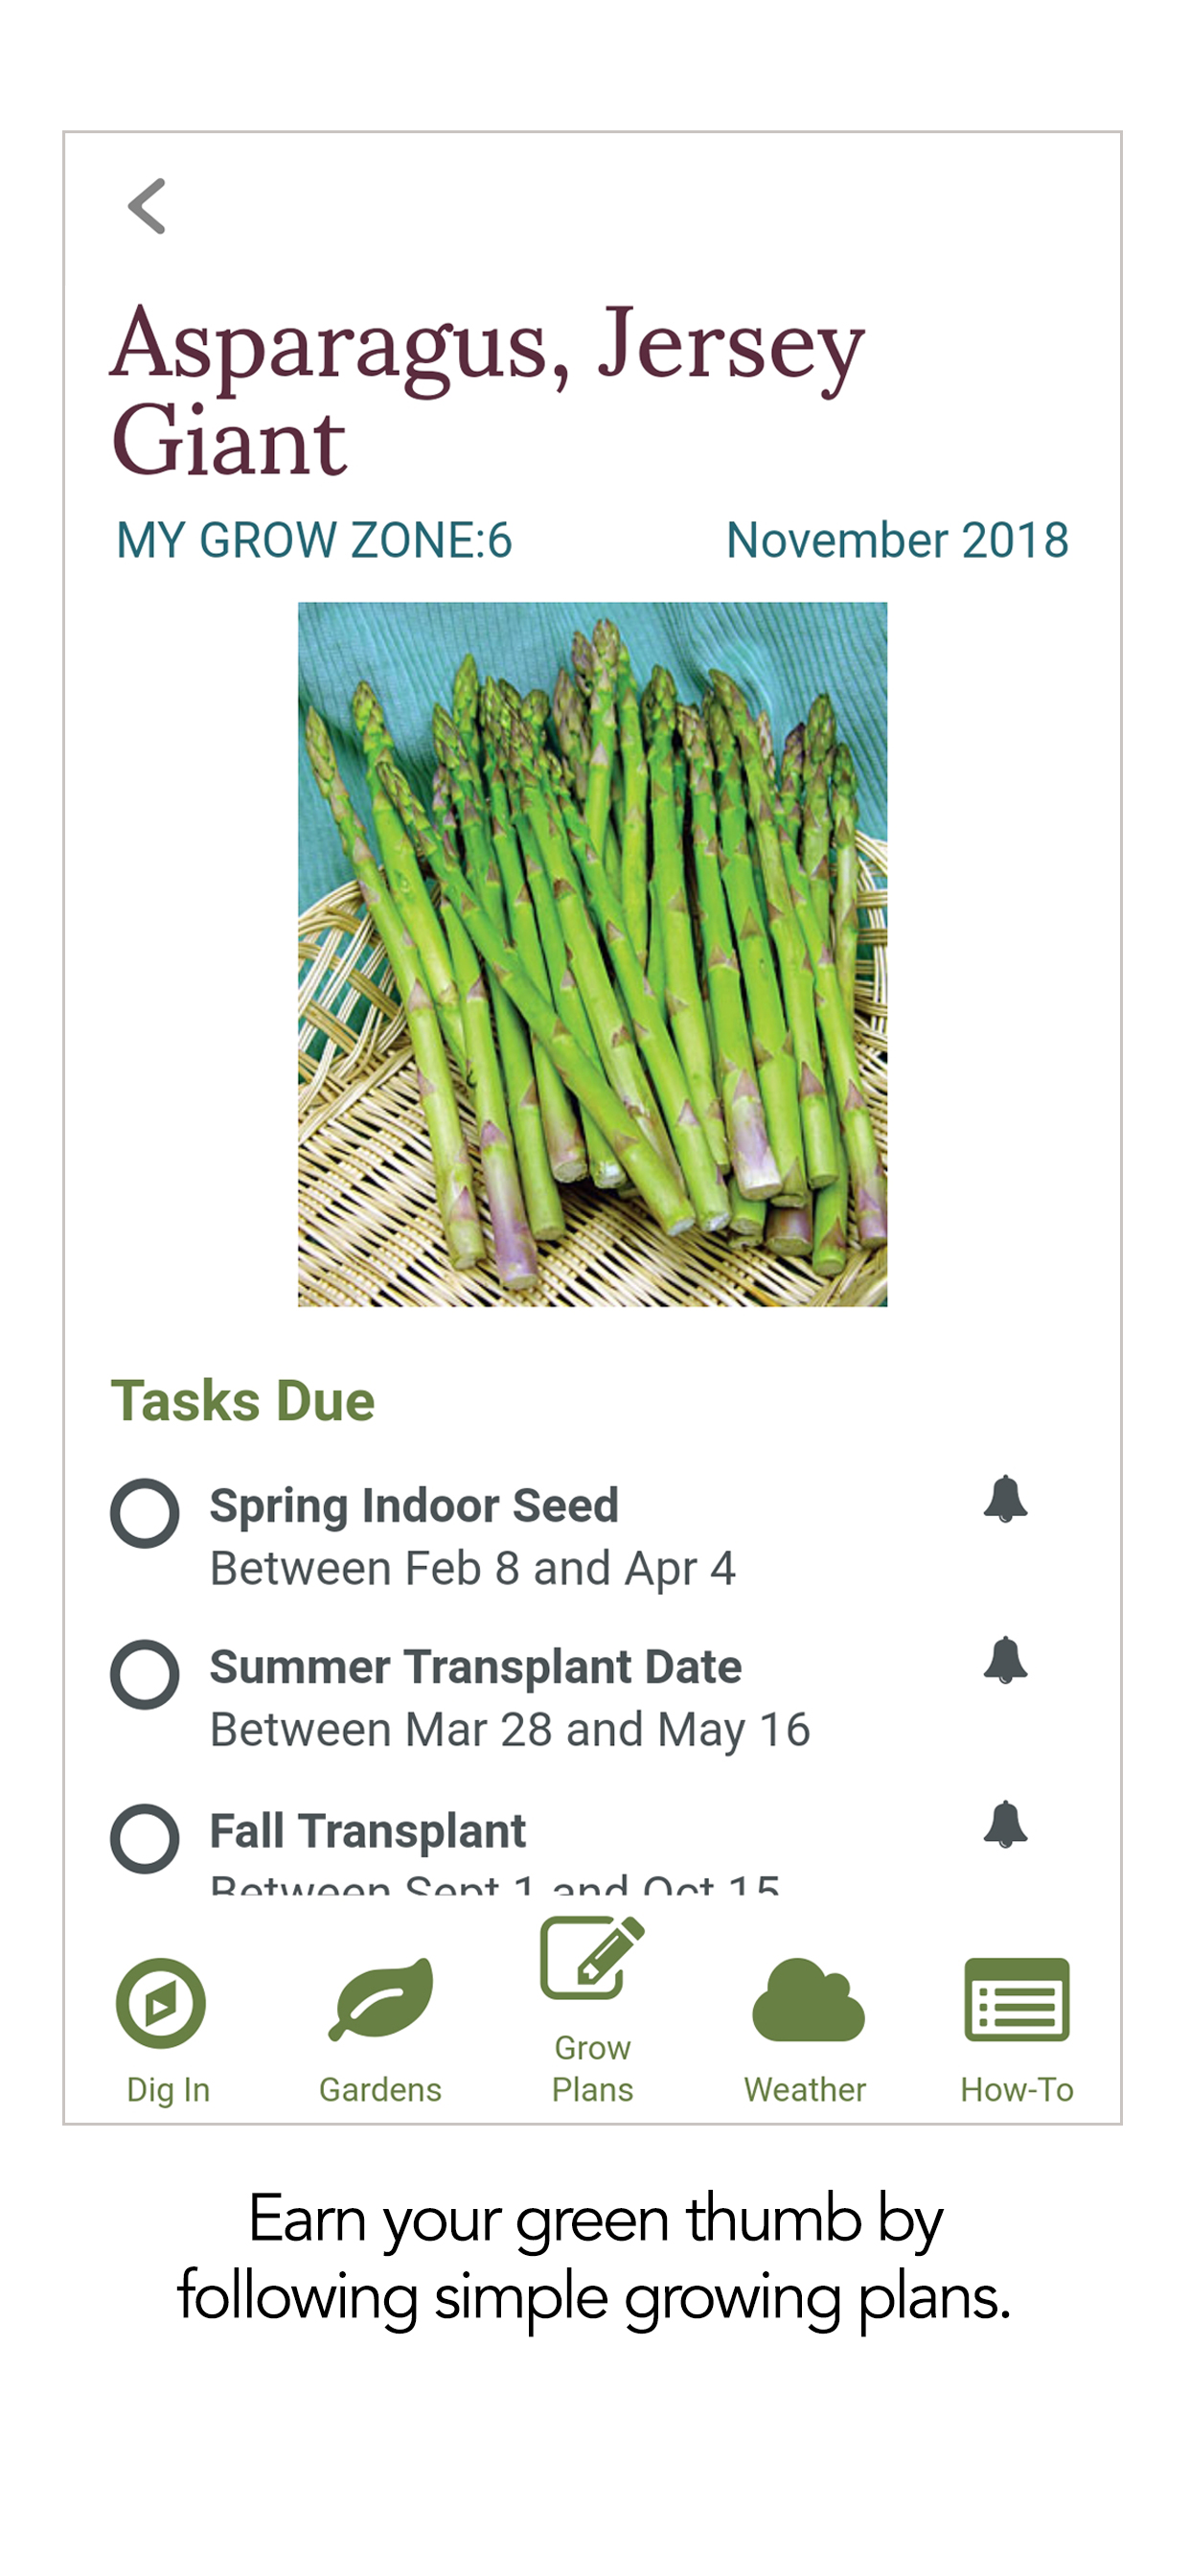Open the Weather cloud icon
Viewport: 1190px width, 2576px height.
tap(807, 2000)
